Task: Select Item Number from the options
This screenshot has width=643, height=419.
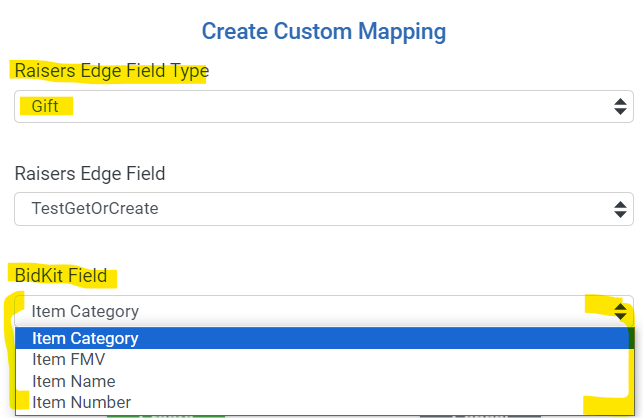Action: (80, 402)
